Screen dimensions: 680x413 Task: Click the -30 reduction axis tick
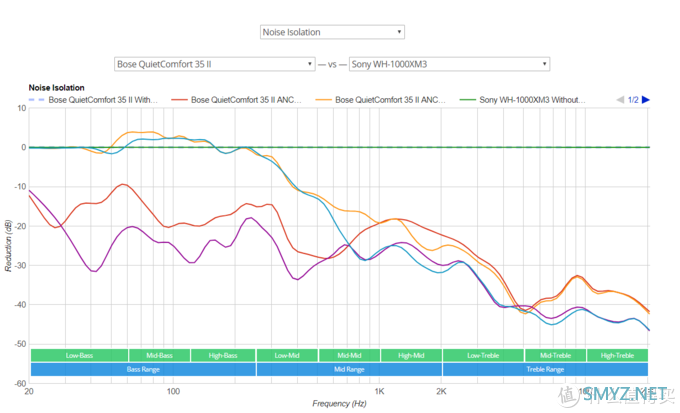click(x=20, y=266)
